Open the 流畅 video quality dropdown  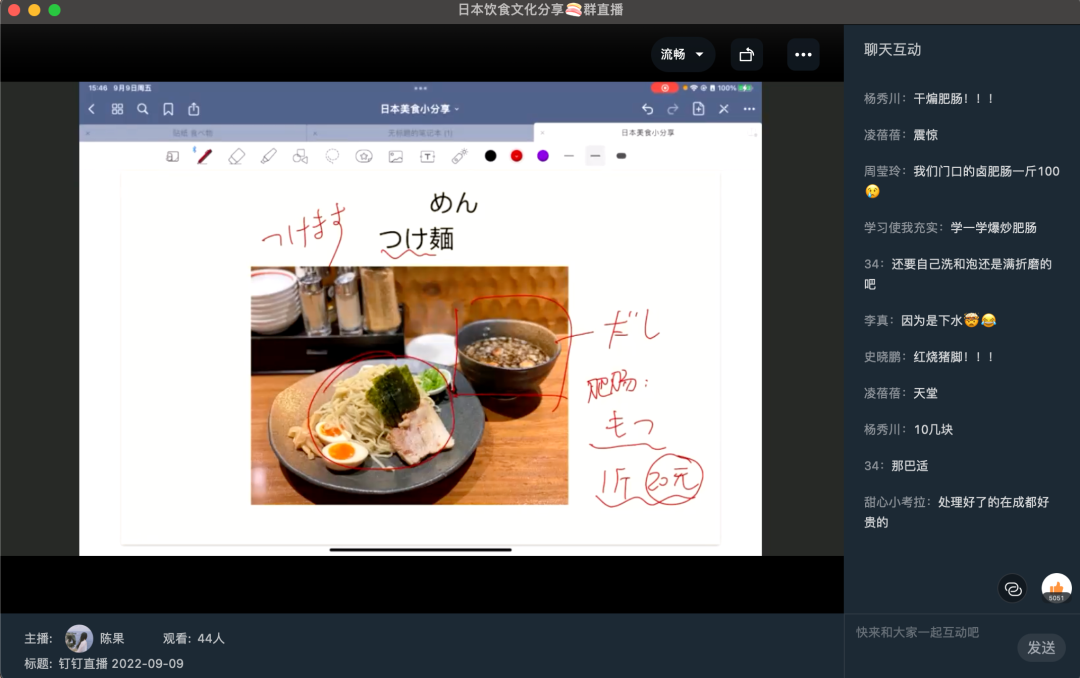(x=683, y=55)
